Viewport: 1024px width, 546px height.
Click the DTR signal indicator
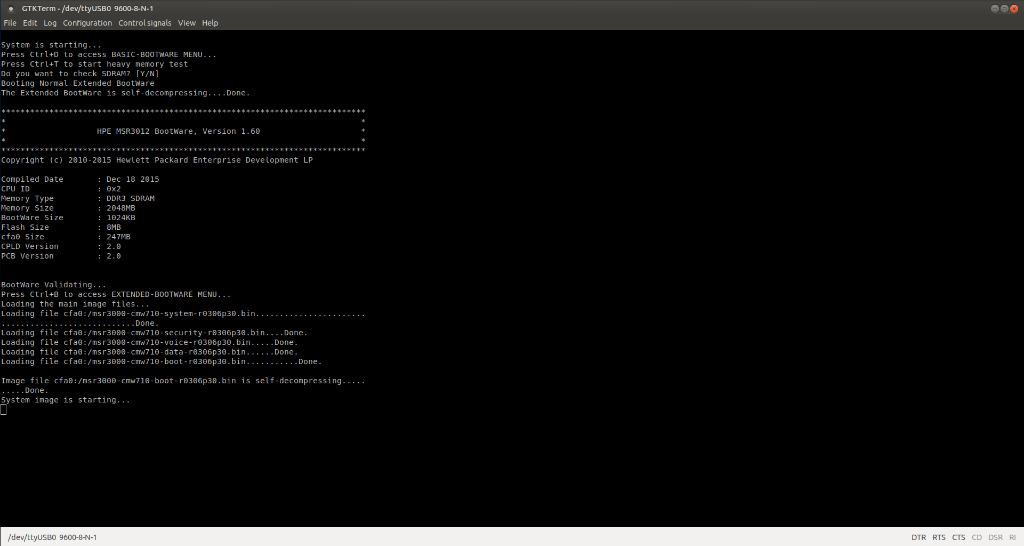pyautogui.click(x=918, y=537)
